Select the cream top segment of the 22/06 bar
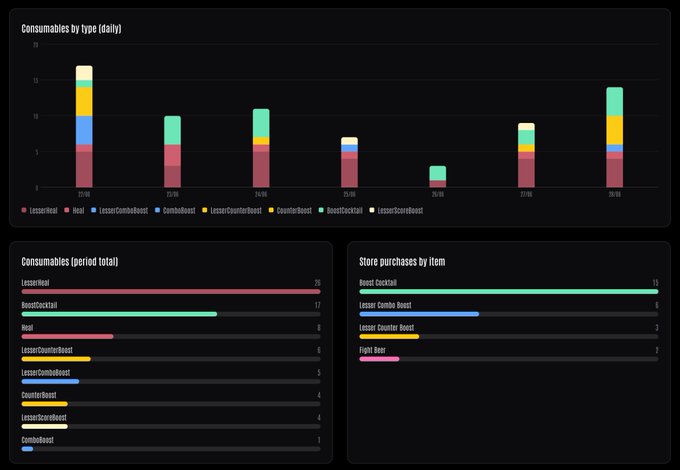The image size is (680, 470). tap(84, 73)
